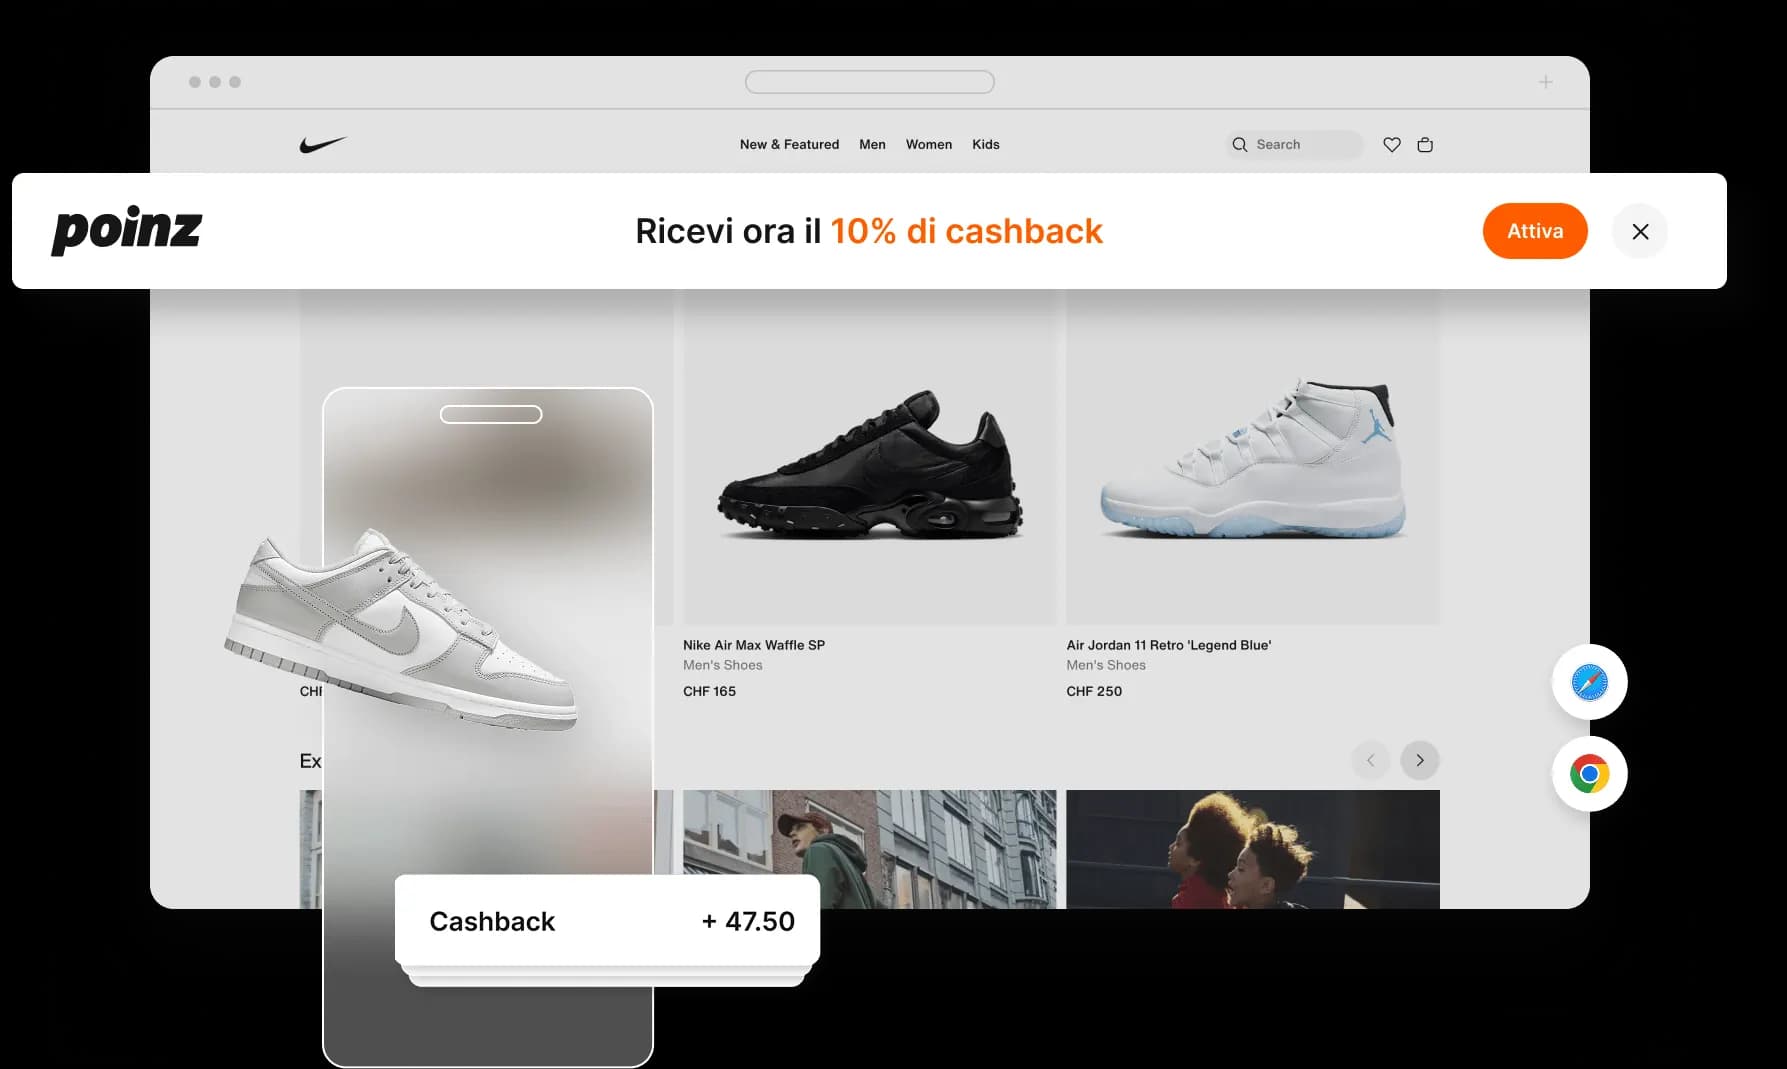The image size is (1787, 1069).
Task: Activate cashback with the Attiva button
Action: click(1535, 231)
